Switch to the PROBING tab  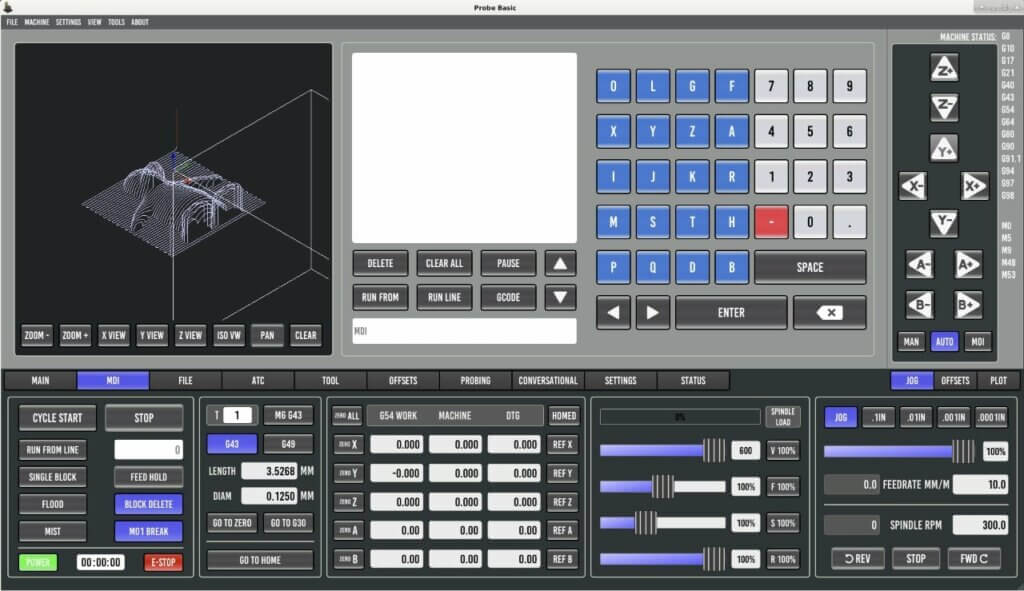click(x=474, y=380)
